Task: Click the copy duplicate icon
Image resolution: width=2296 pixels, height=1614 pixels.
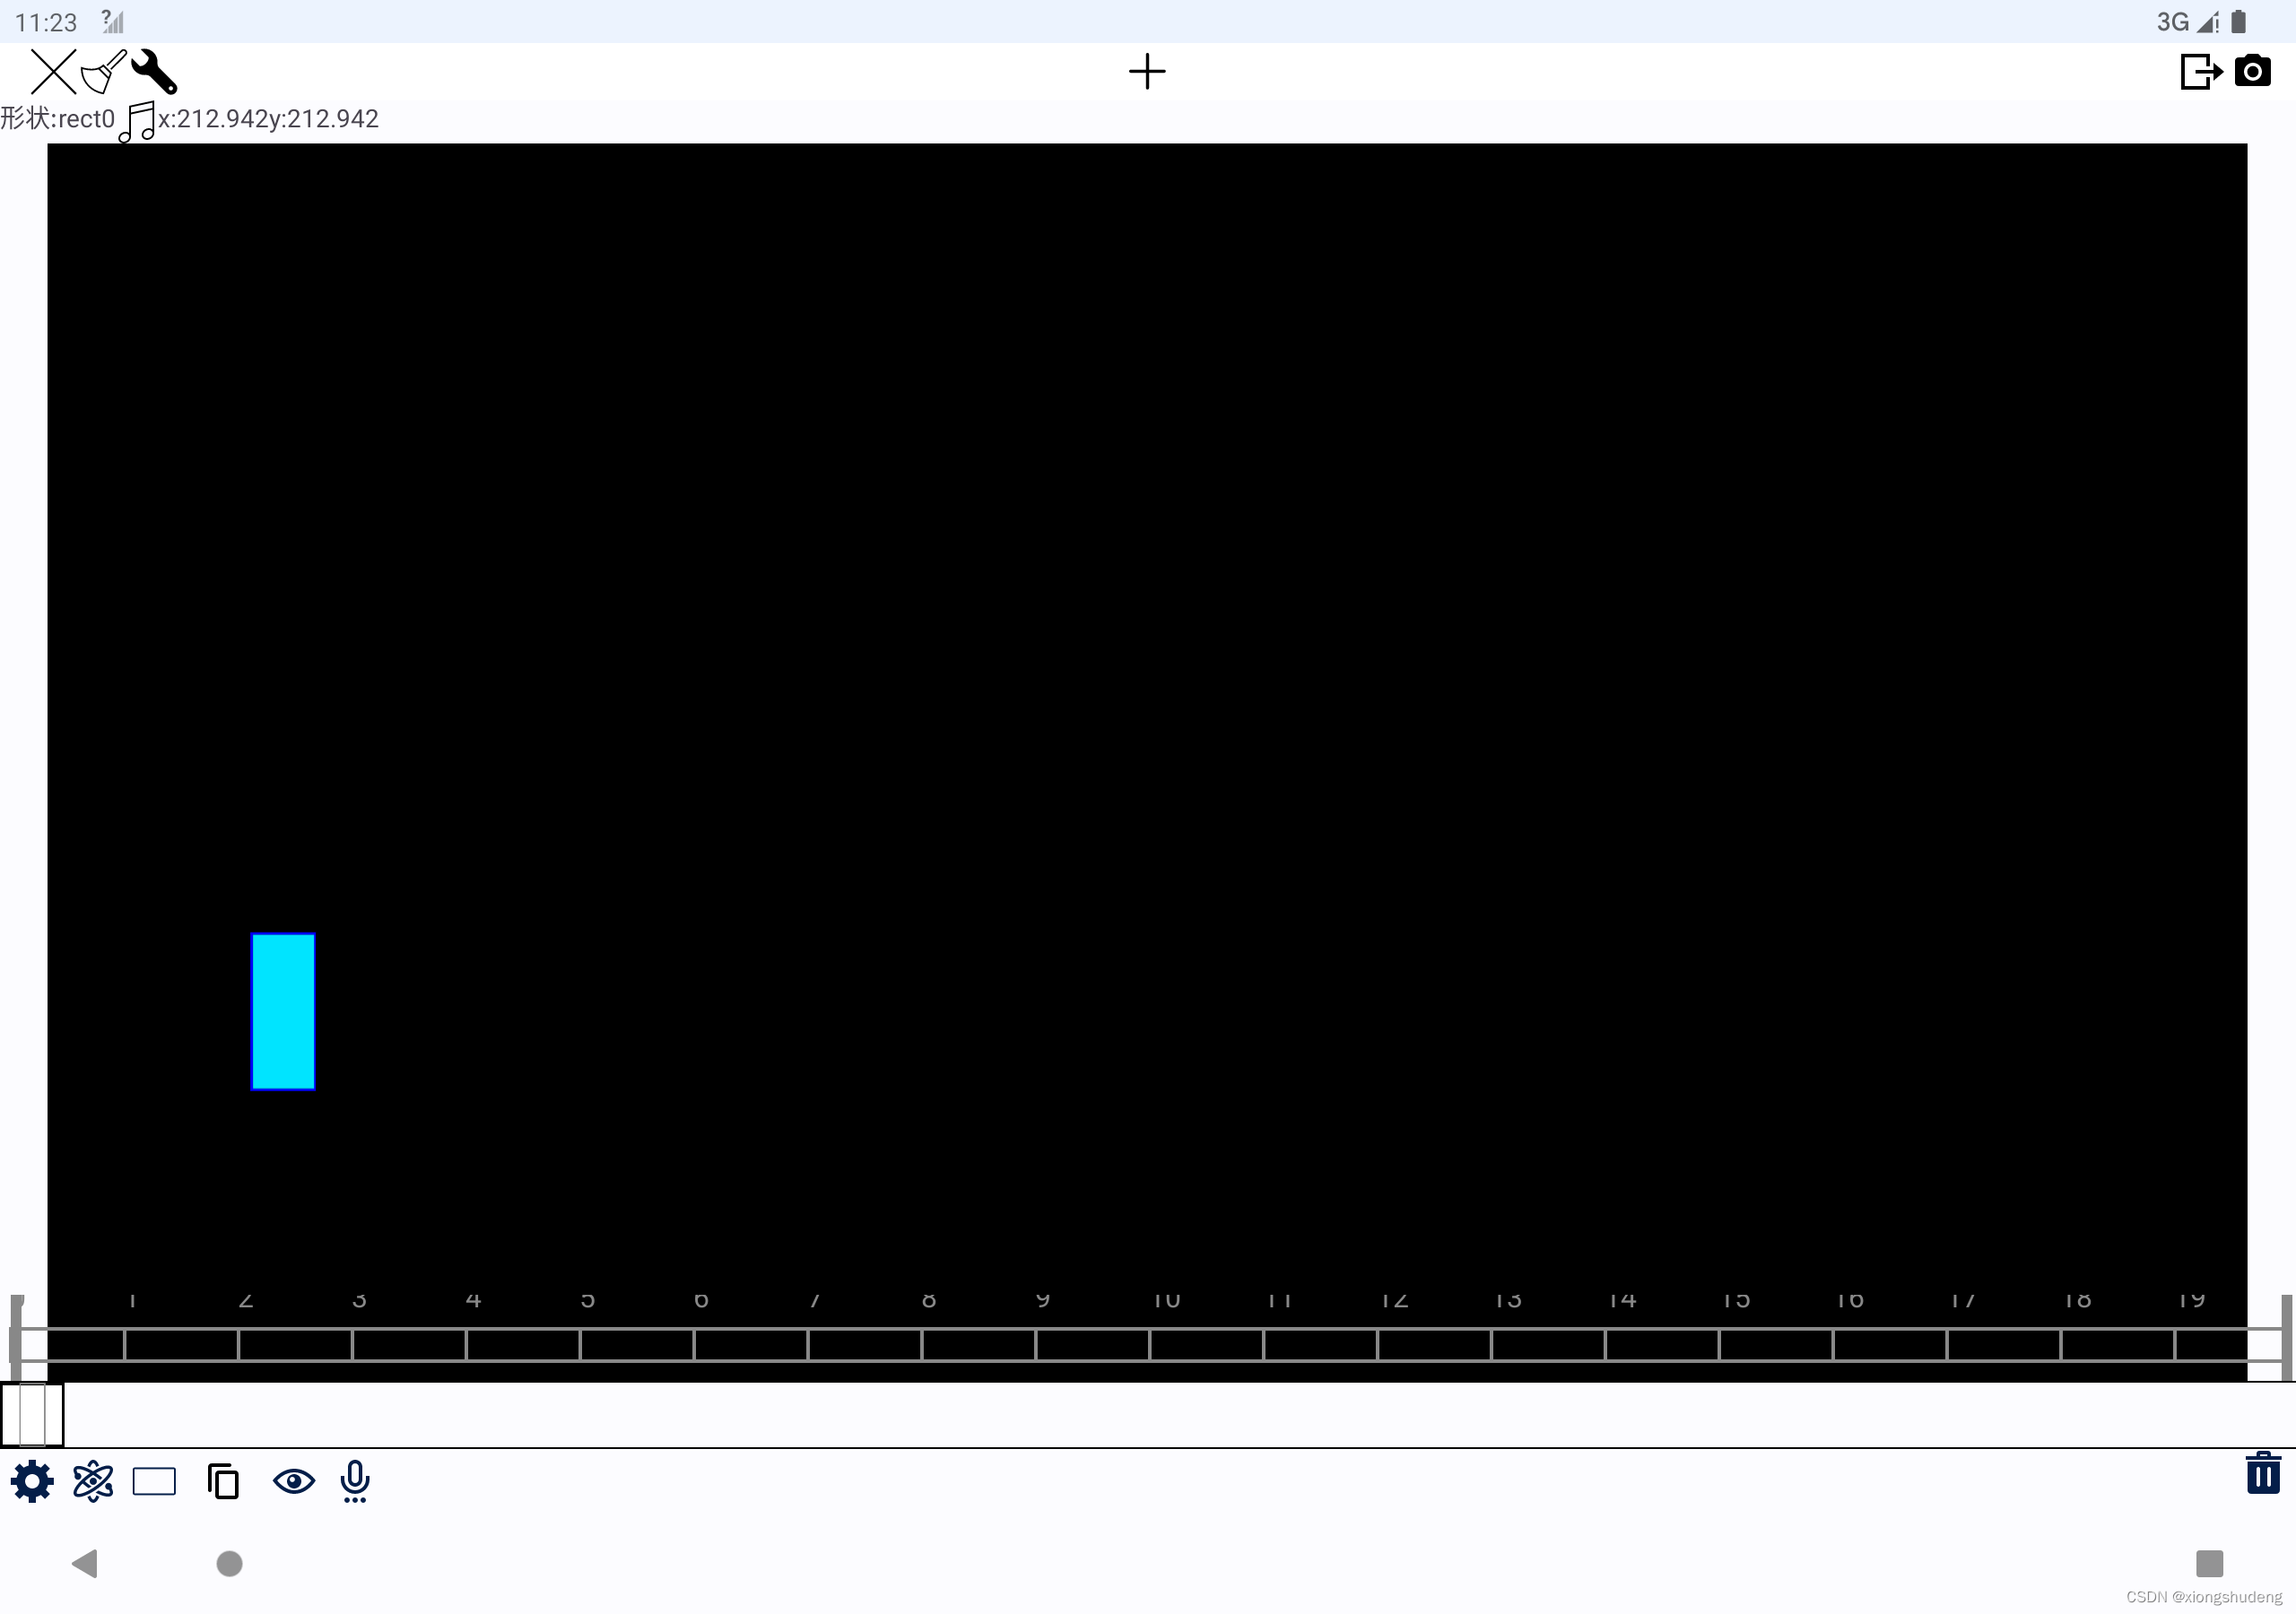Action: tap(223, 1481)
